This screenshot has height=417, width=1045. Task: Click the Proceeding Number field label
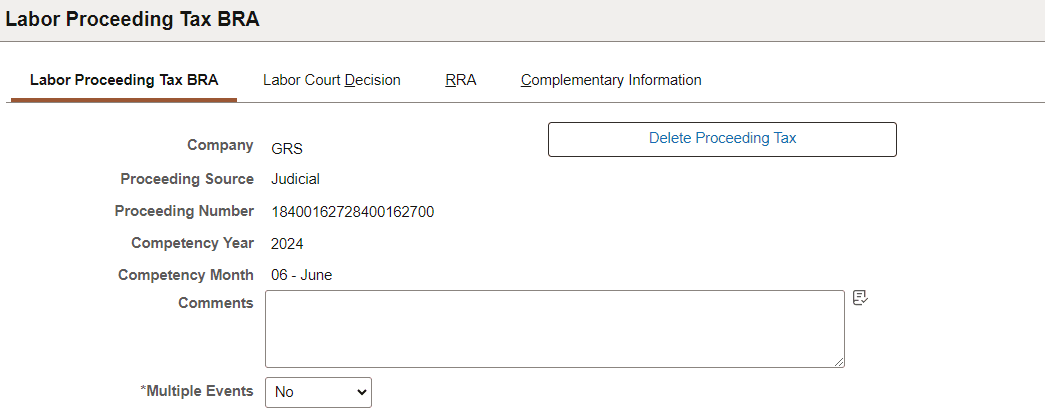[x=184, y=211]
